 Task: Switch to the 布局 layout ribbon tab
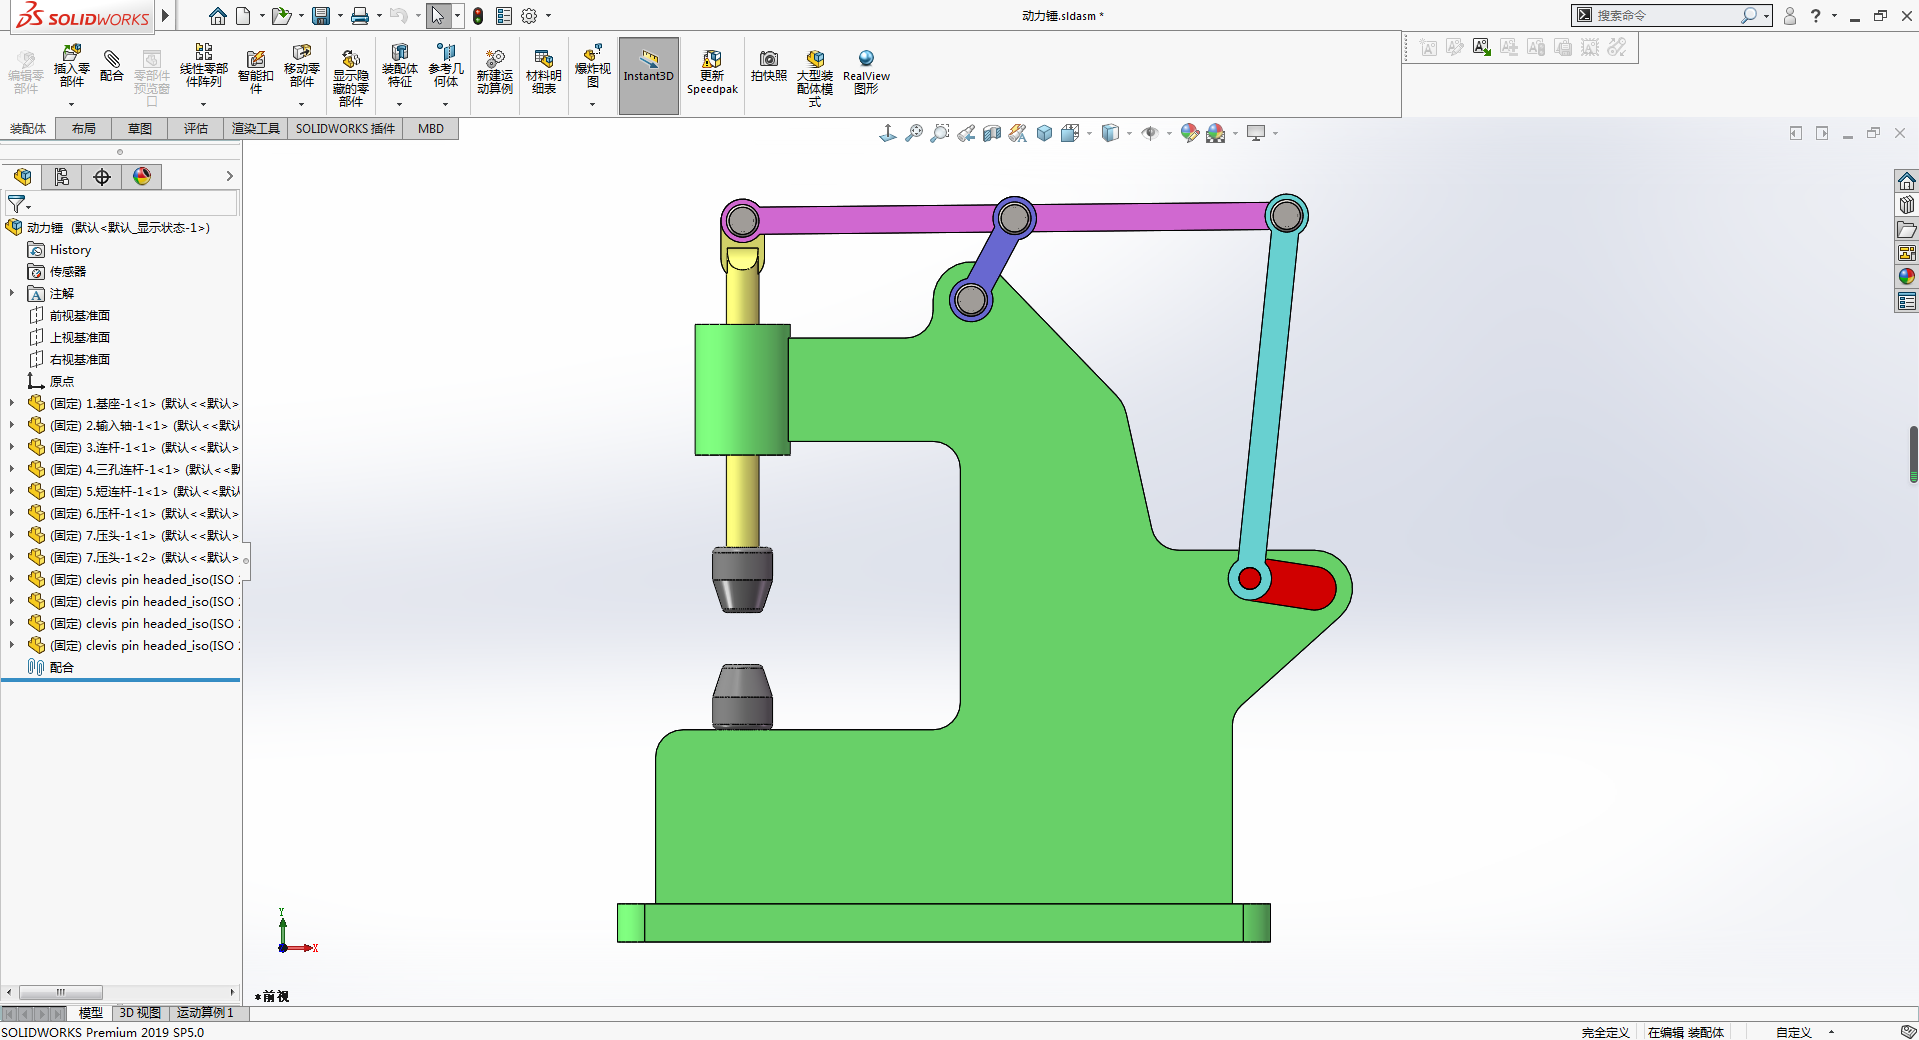coord(84,129)
